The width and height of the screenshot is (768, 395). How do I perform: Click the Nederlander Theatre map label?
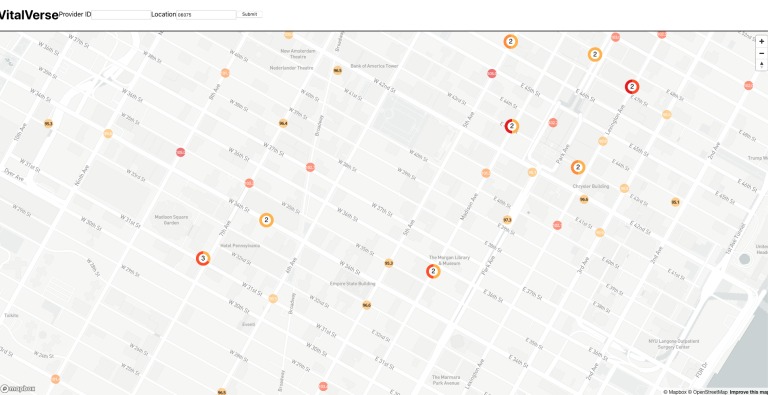(x=291, y=68)
